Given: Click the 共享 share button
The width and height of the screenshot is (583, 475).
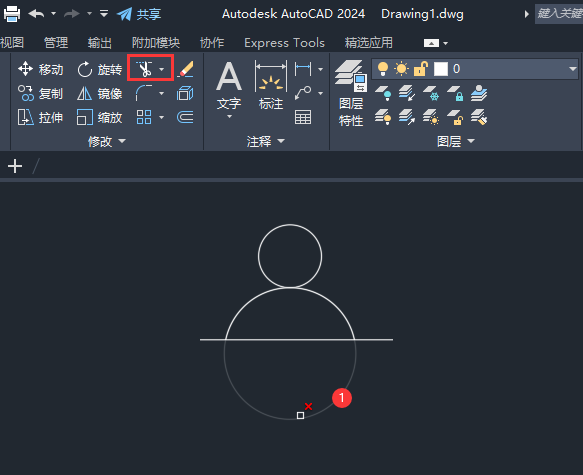Looking at the screenshot, I should pos(139,14).
